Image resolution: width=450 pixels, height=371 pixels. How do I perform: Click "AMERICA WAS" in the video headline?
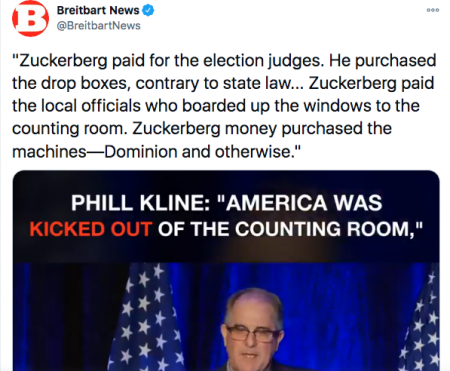304,202
